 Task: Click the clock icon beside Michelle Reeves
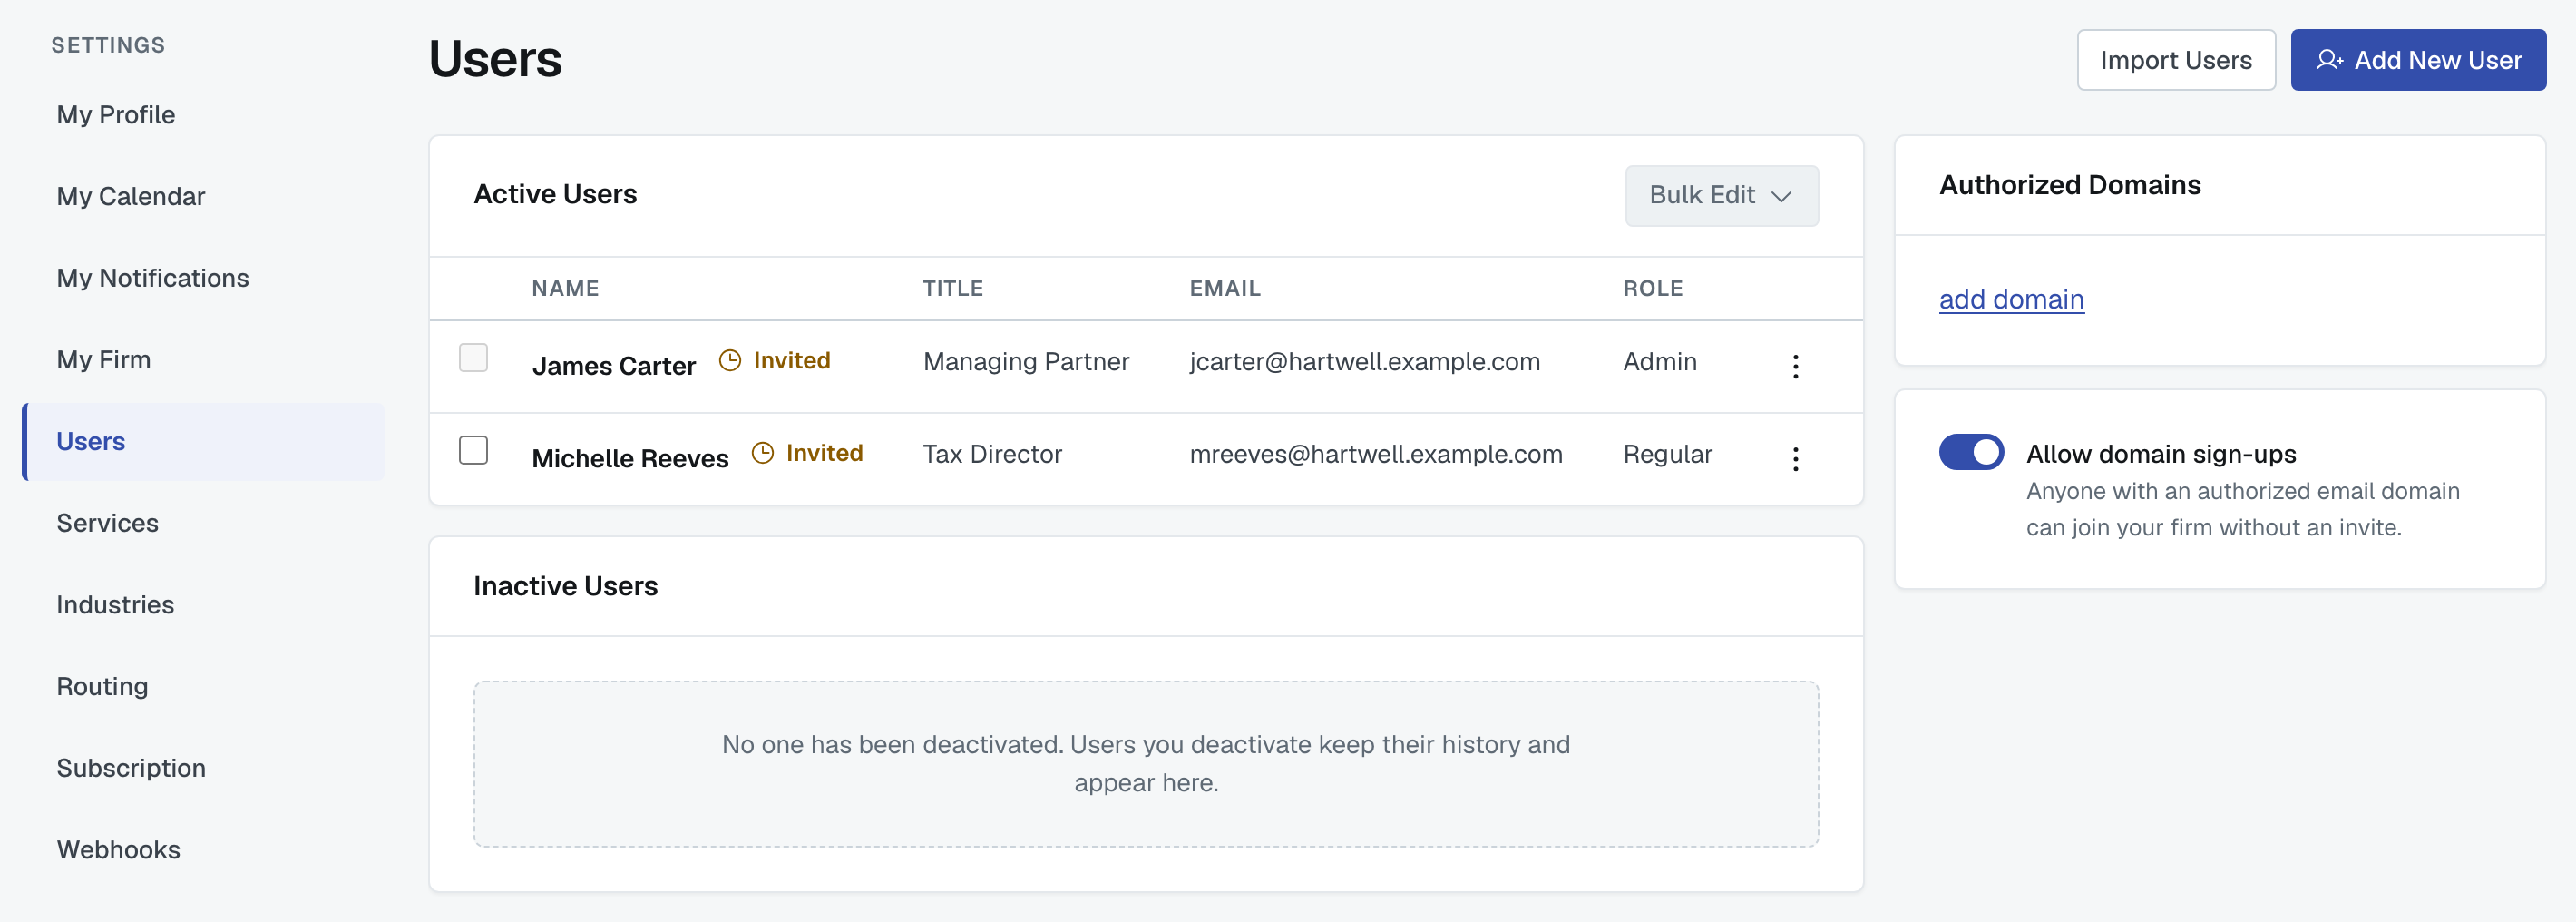[x=763, y=453]
